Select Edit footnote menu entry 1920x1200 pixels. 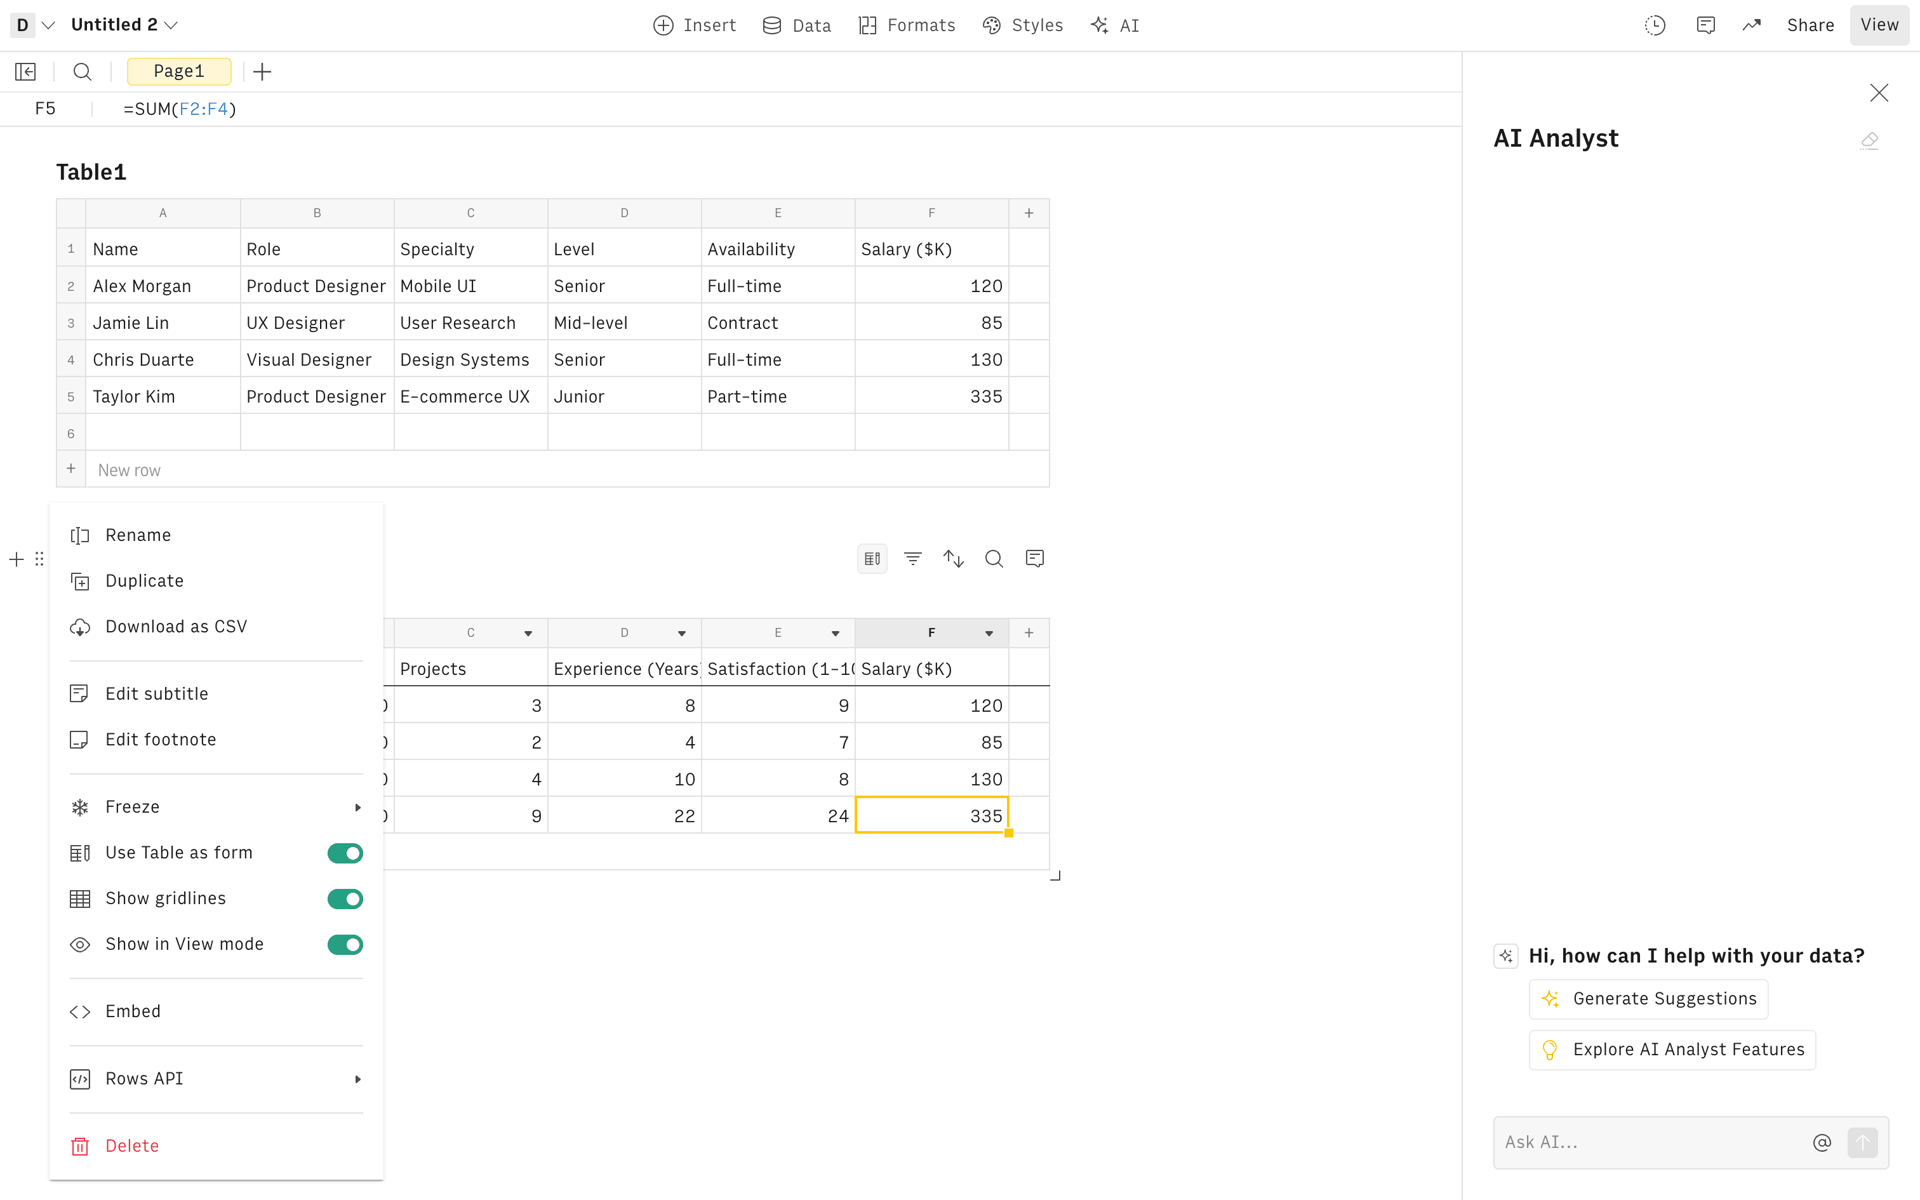(x=216, y=740)
